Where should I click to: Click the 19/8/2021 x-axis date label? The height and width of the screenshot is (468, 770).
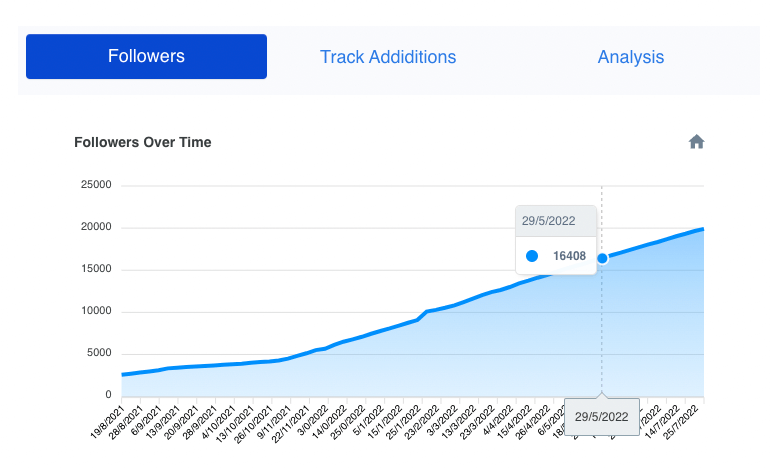[109, 422]
